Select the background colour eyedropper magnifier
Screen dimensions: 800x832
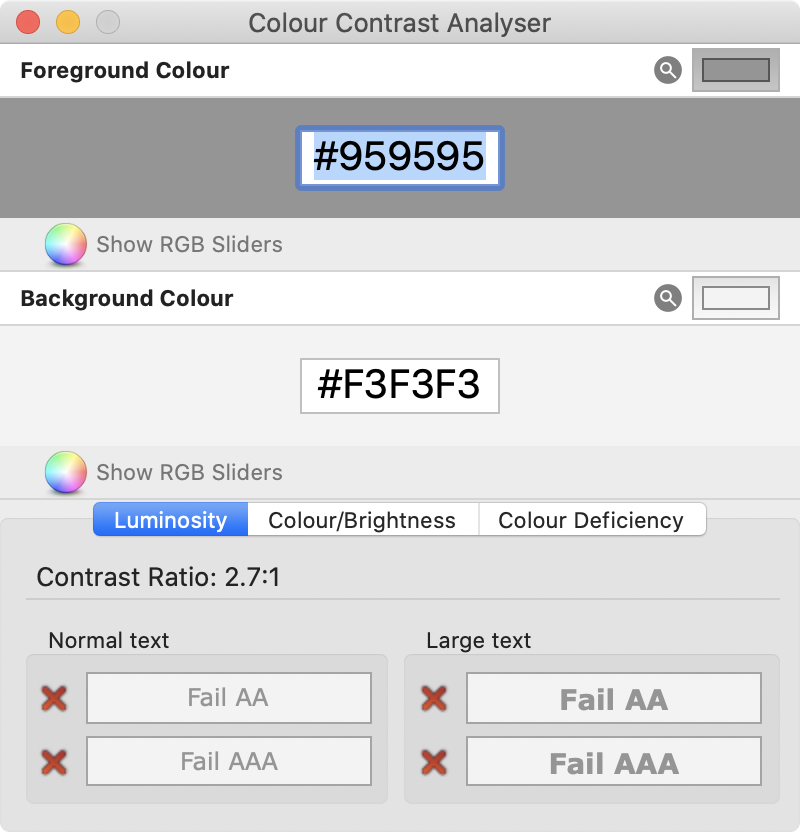[x=666, y=298]
